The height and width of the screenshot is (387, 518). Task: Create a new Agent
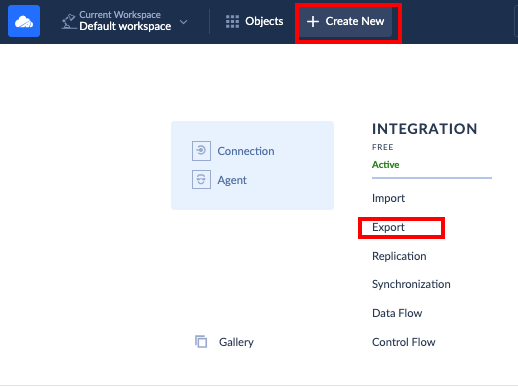[x=232, y=180]
